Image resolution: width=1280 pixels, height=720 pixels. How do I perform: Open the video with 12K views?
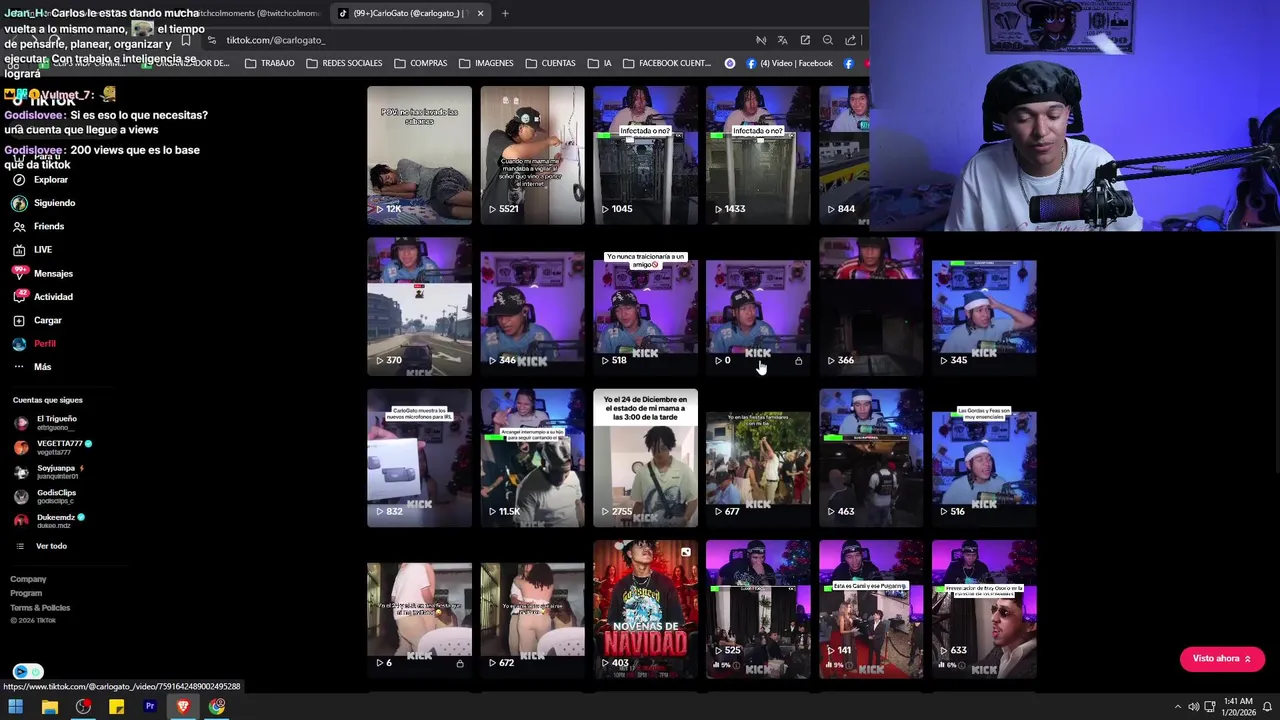click(419, 155)
